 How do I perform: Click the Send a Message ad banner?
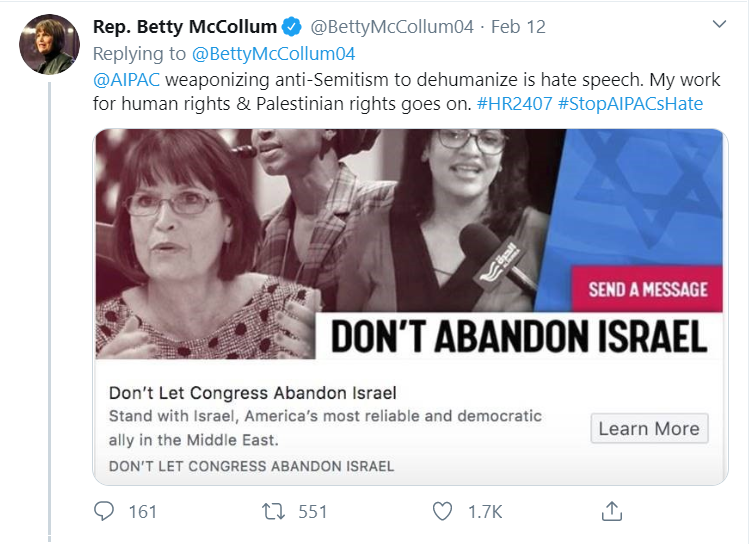click(647, 289)
